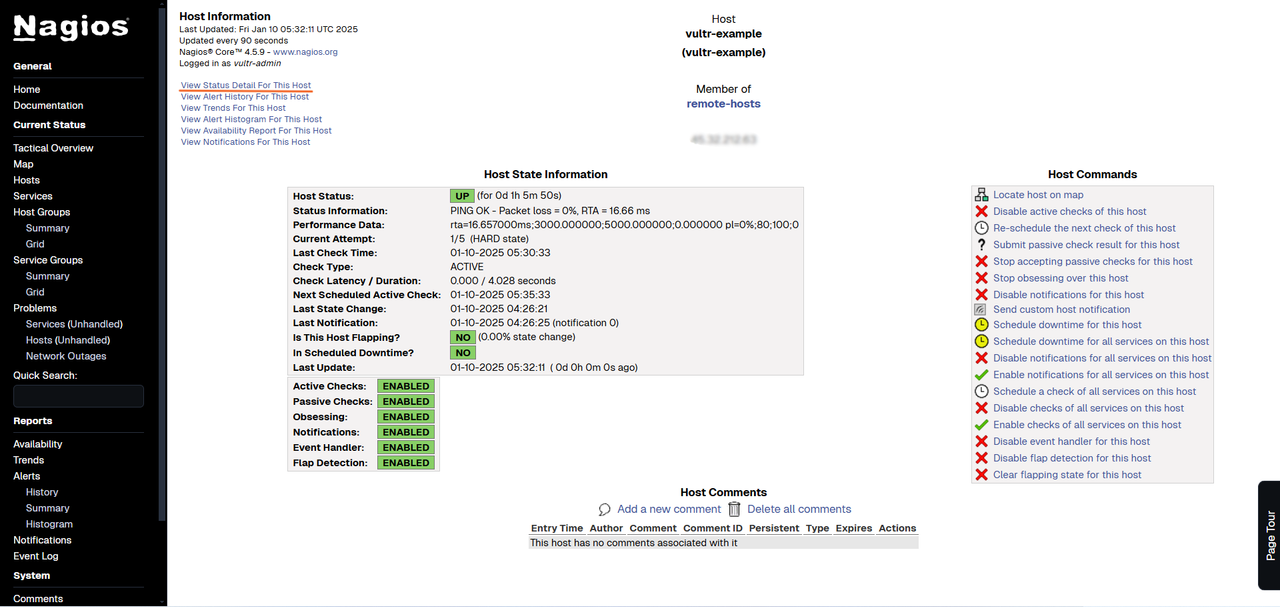Click Add a new comment link

pos(669,509)
